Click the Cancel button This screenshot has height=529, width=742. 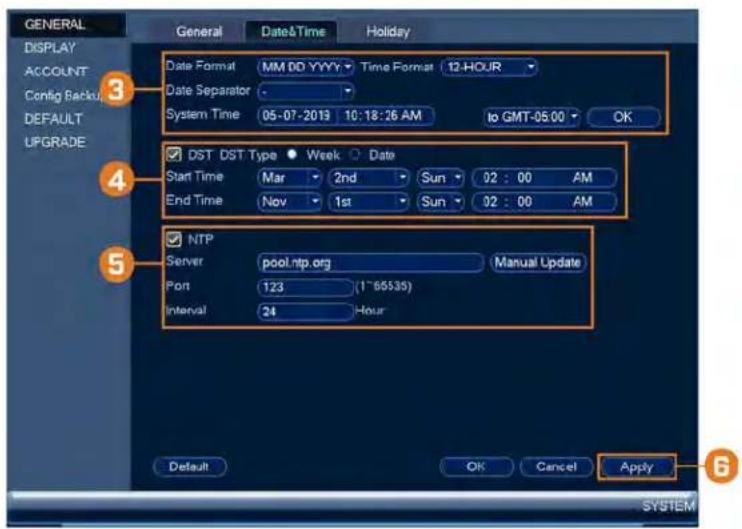(556, 467)
